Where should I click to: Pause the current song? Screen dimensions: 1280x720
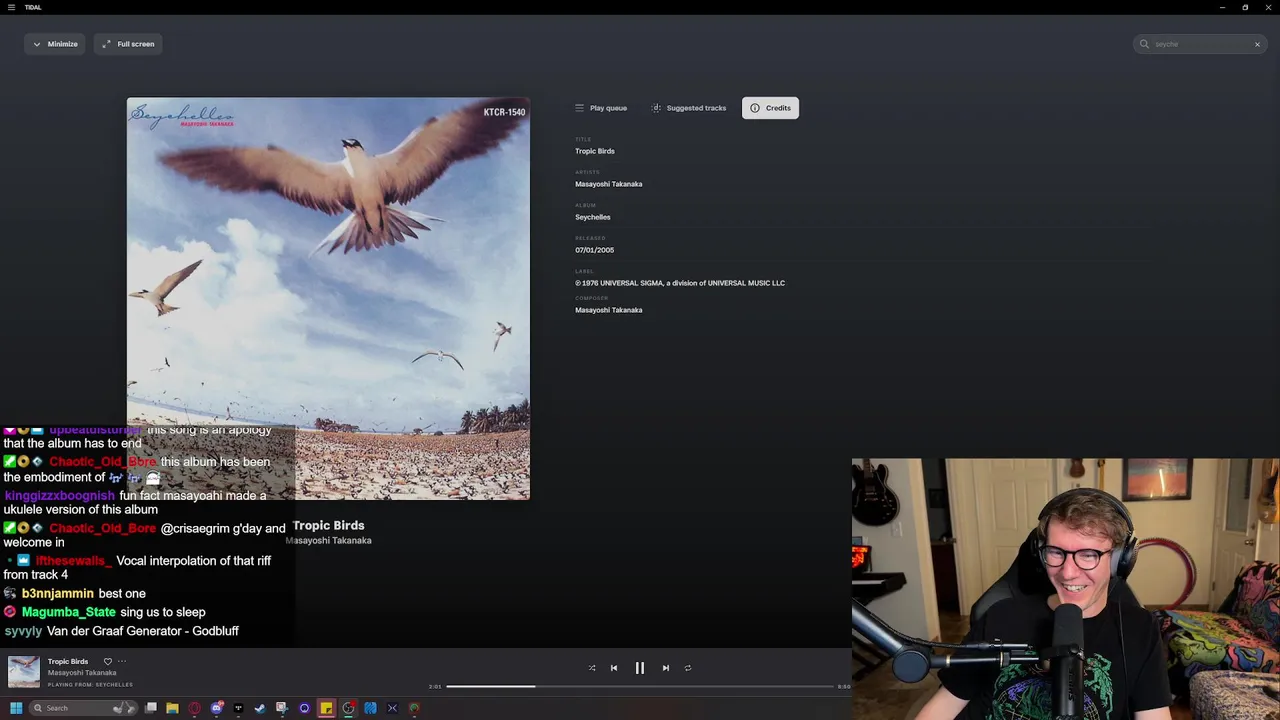click(640, 668)
